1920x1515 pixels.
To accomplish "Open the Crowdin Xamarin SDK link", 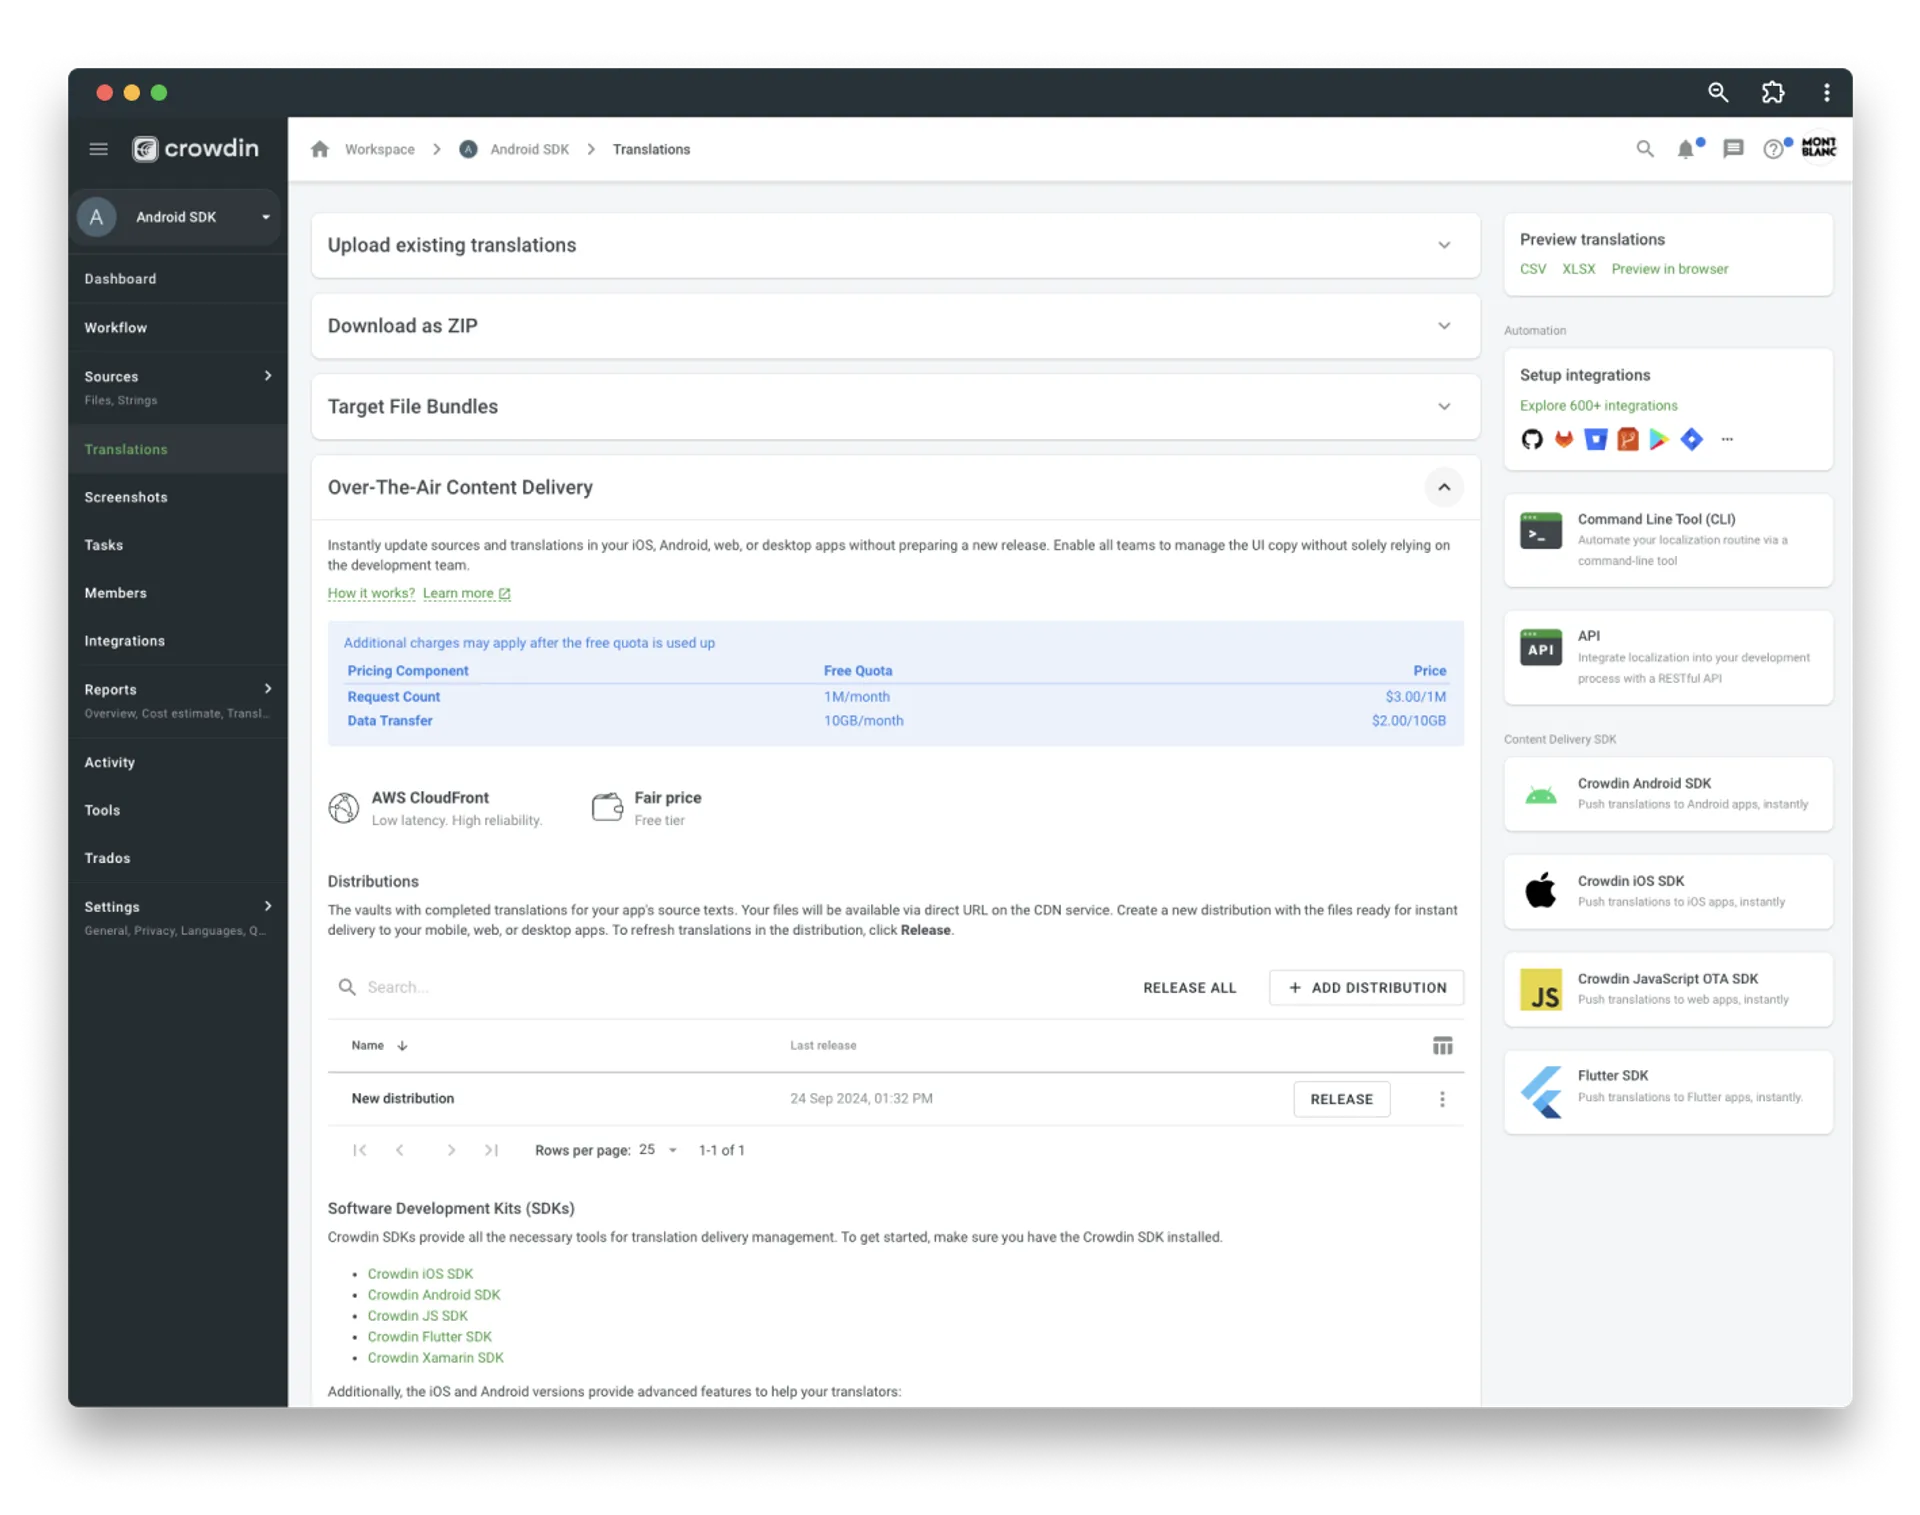I will 435,1357.
